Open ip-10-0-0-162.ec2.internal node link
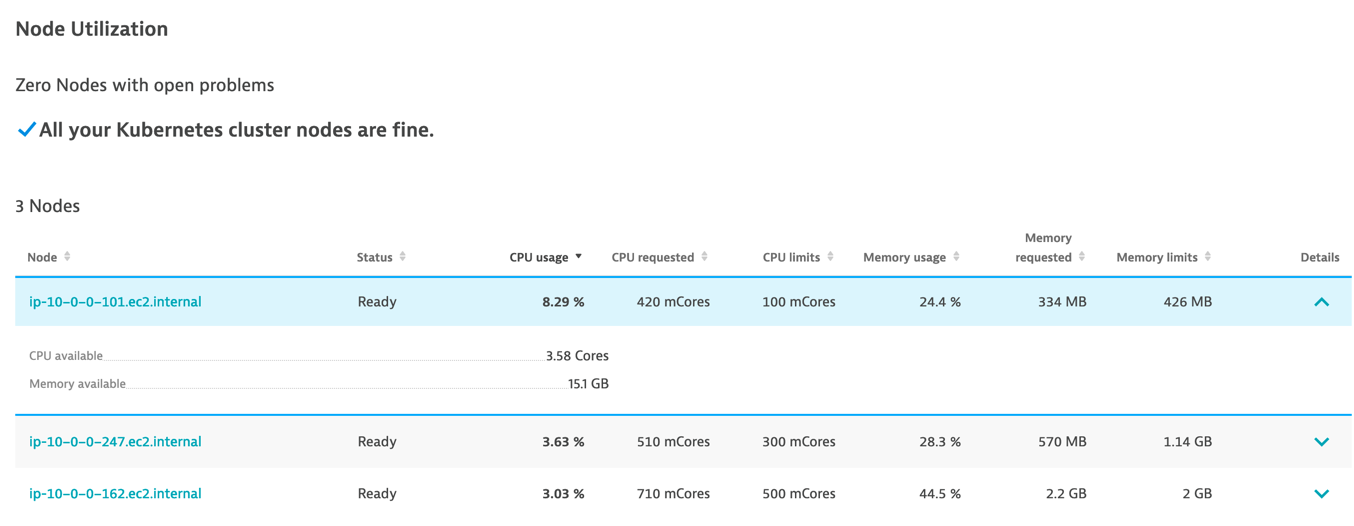The width and height of the screenshot is (1354, 526). pyautogui.click(x=115, y=493)
